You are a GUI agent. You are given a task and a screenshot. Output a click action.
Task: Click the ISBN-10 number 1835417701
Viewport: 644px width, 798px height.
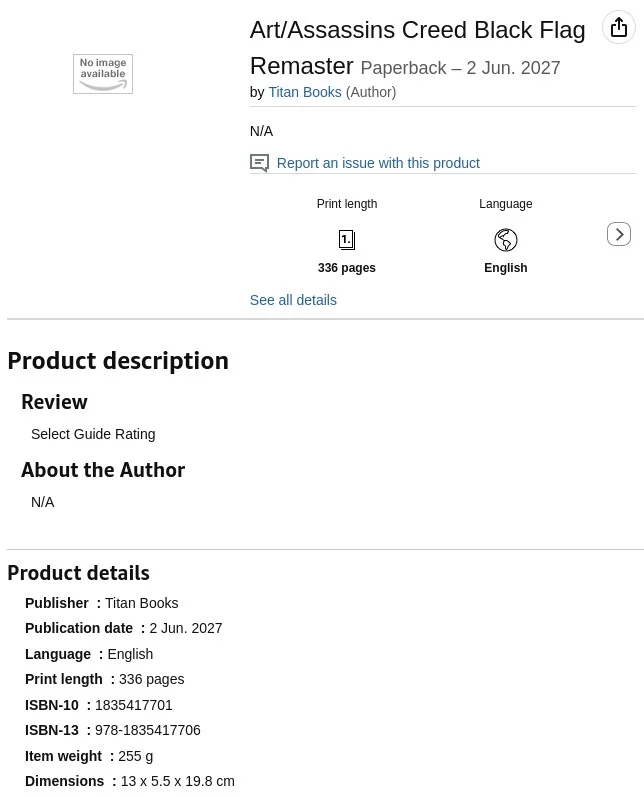click(x=134, y=705)
